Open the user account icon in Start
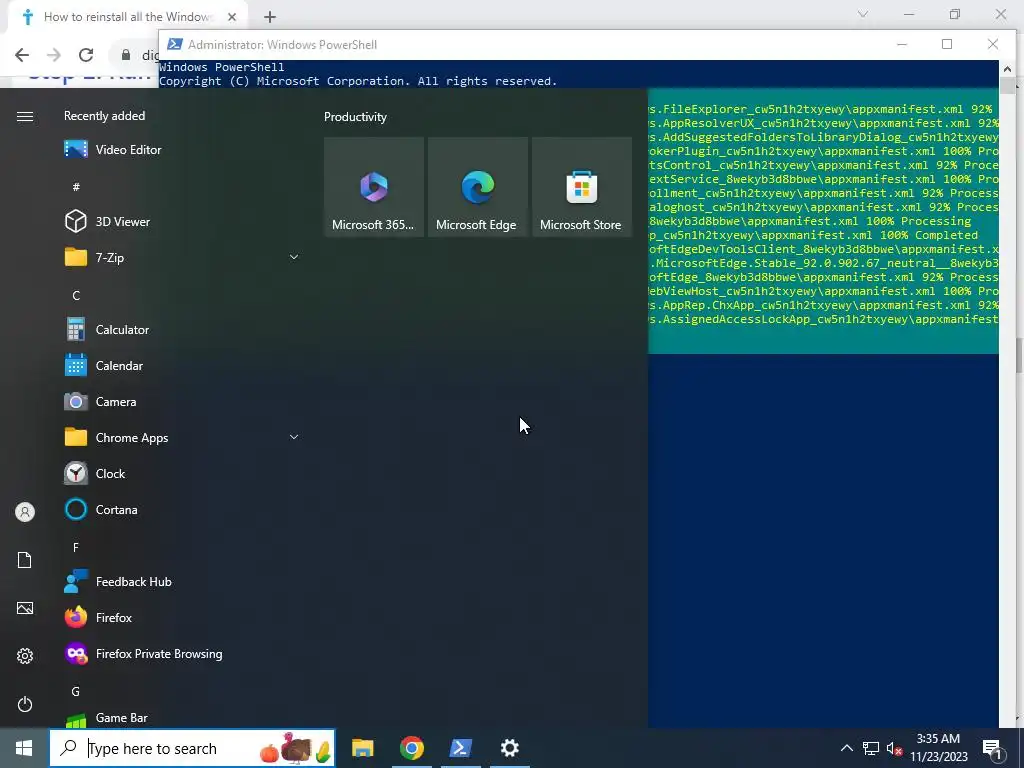The image size is (1024, 768). point(25,512)
